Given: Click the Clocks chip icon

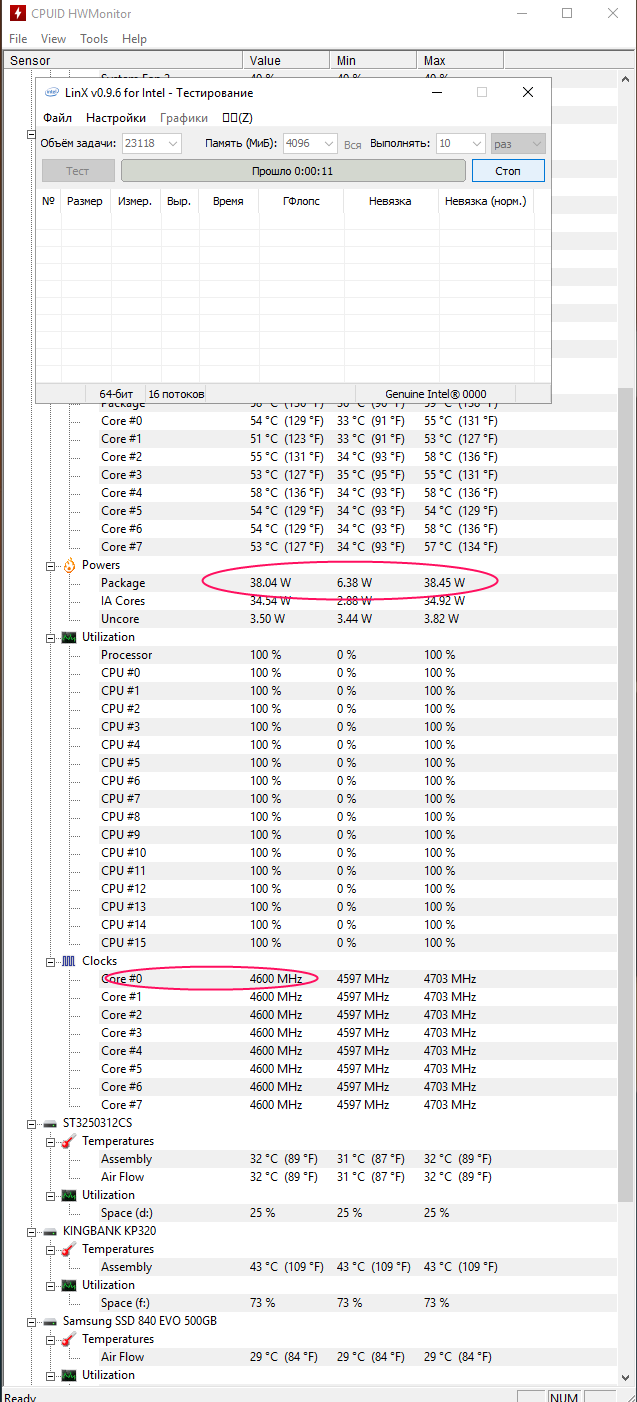Looking at the screenshot, I should [69, 961].
